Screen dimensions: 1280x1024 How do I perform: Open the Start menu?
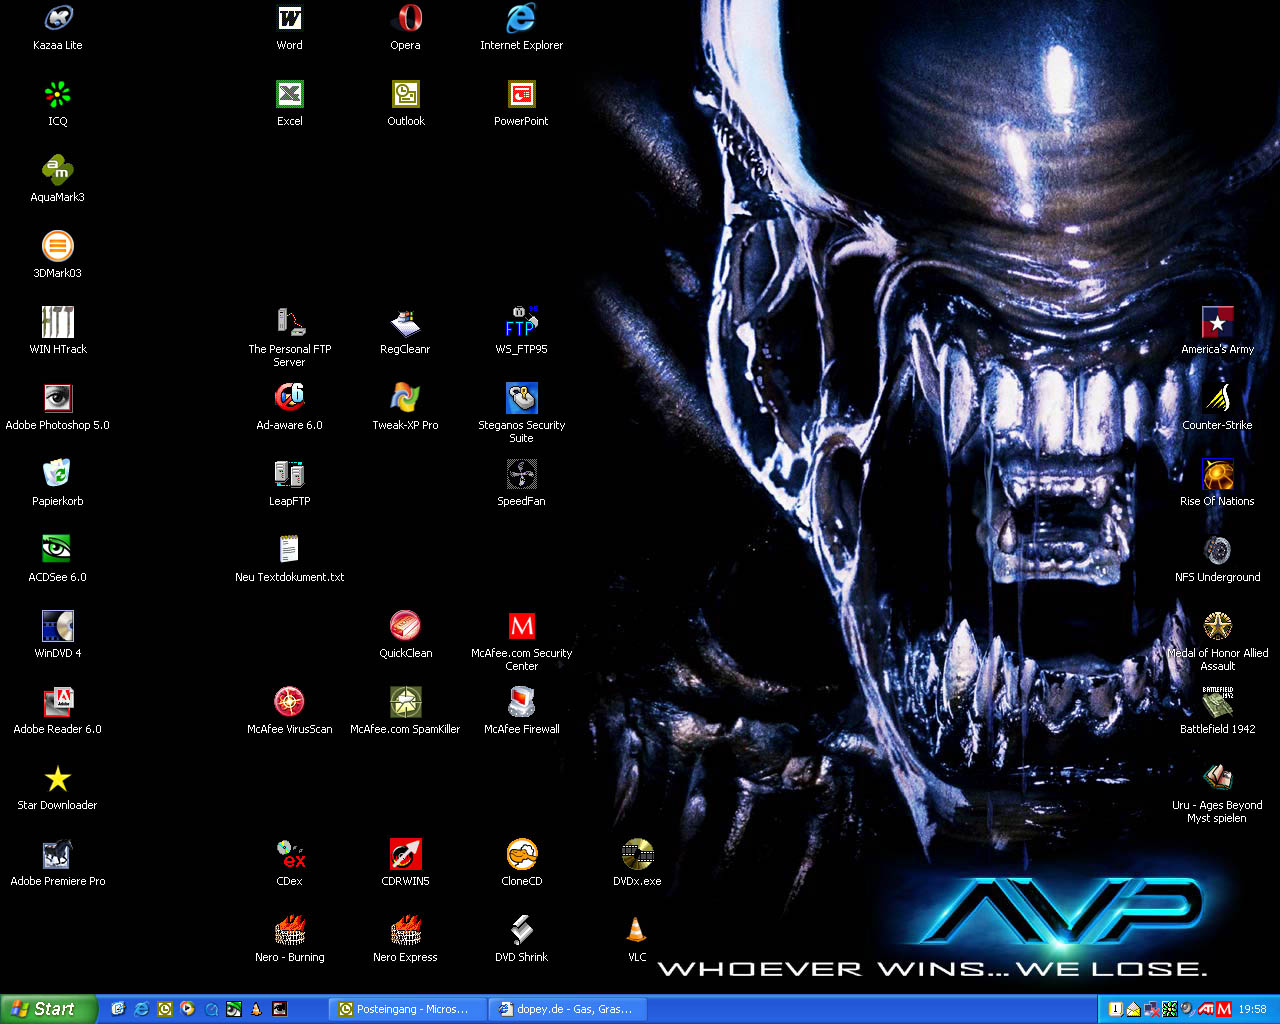coord(49,1009)
